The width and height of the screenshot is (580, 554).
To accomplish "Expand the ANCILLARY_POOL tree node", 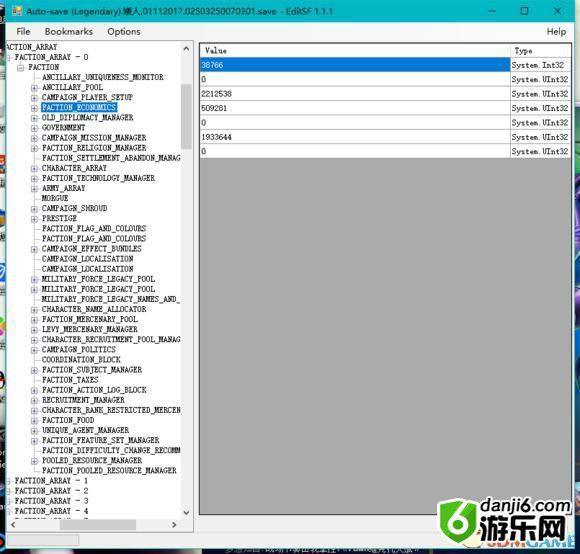I will pyautogui.click(x=34, y=88).
